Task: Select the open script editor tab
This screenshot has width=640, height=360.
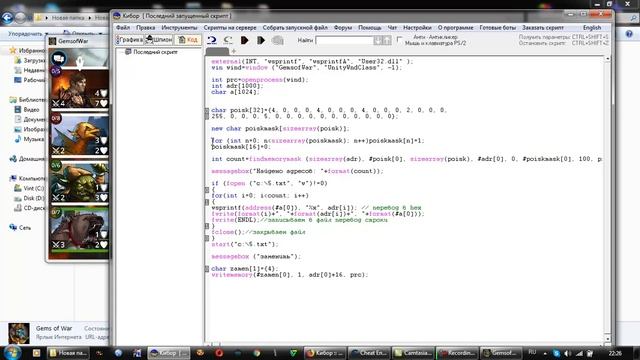Action: point(217,51)
